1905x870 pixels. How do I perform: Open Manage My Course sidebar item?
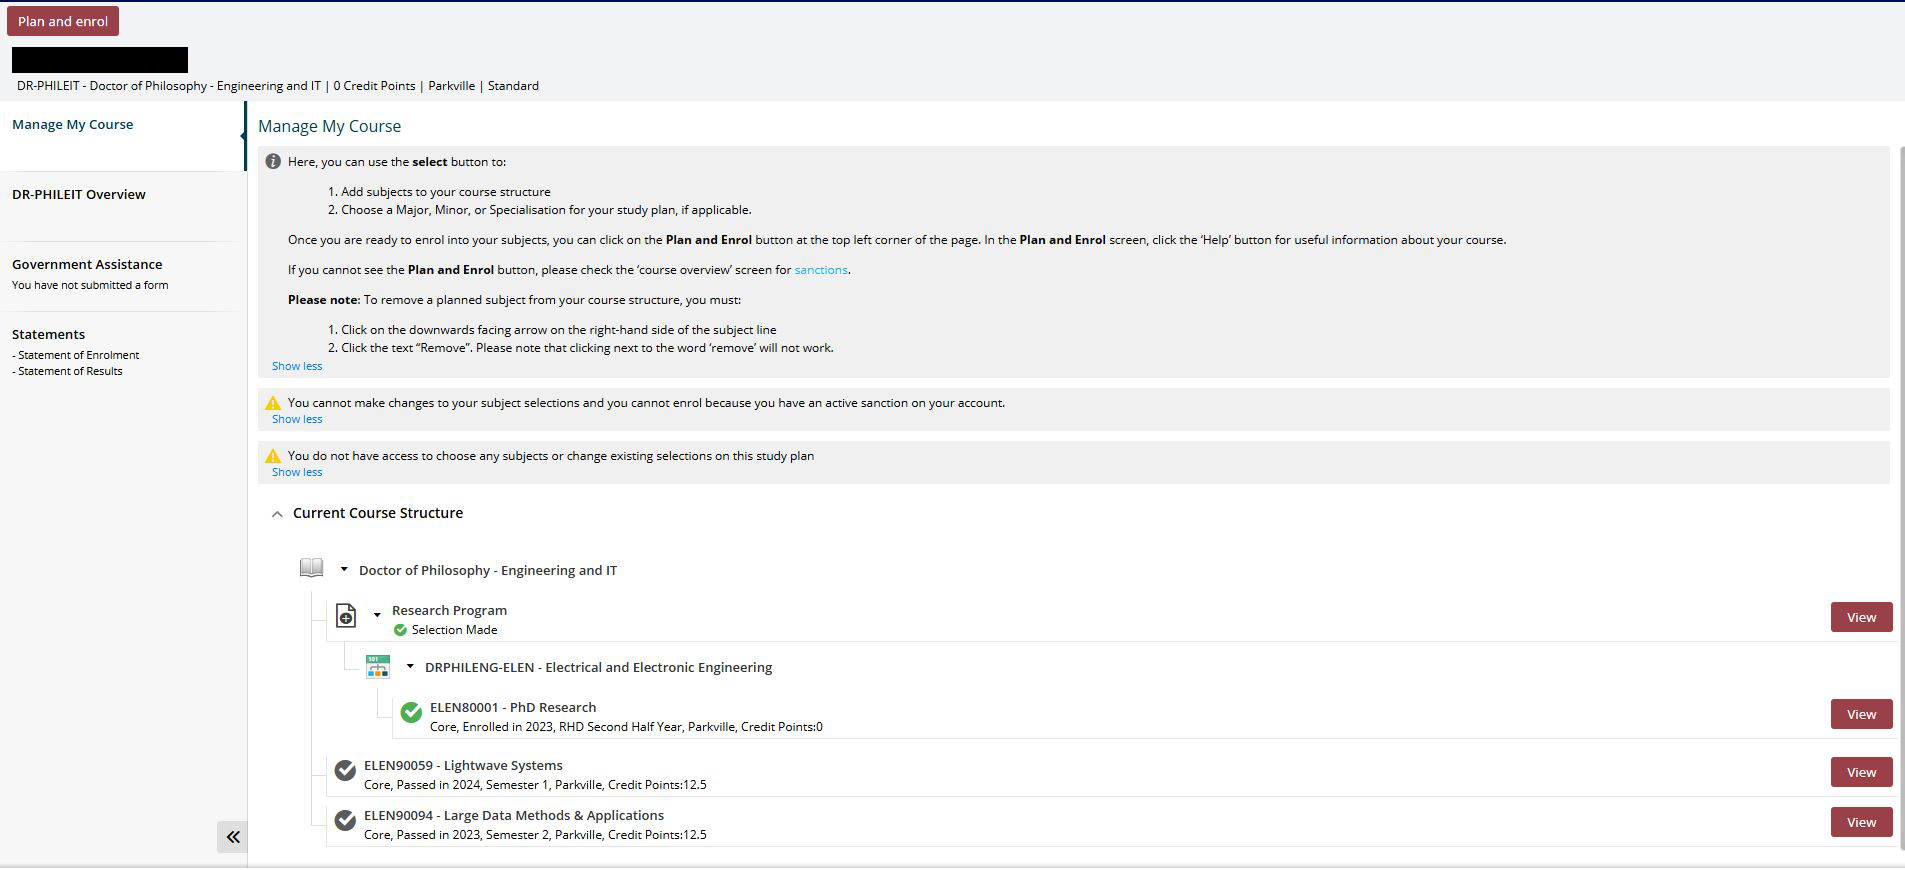point(72,124)
